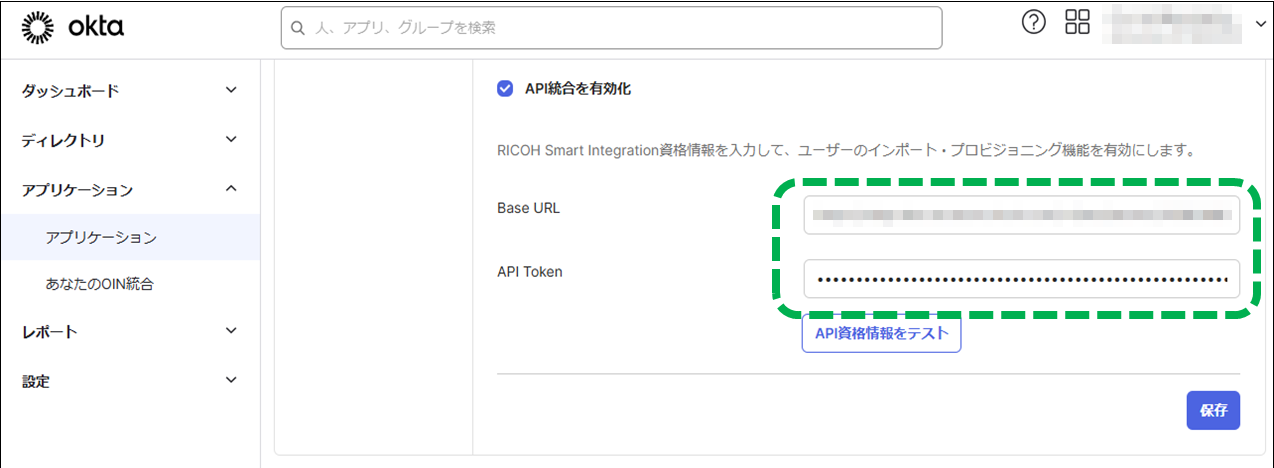
Task: Click the Base URL input field
Action: [x=1021, y=215]
